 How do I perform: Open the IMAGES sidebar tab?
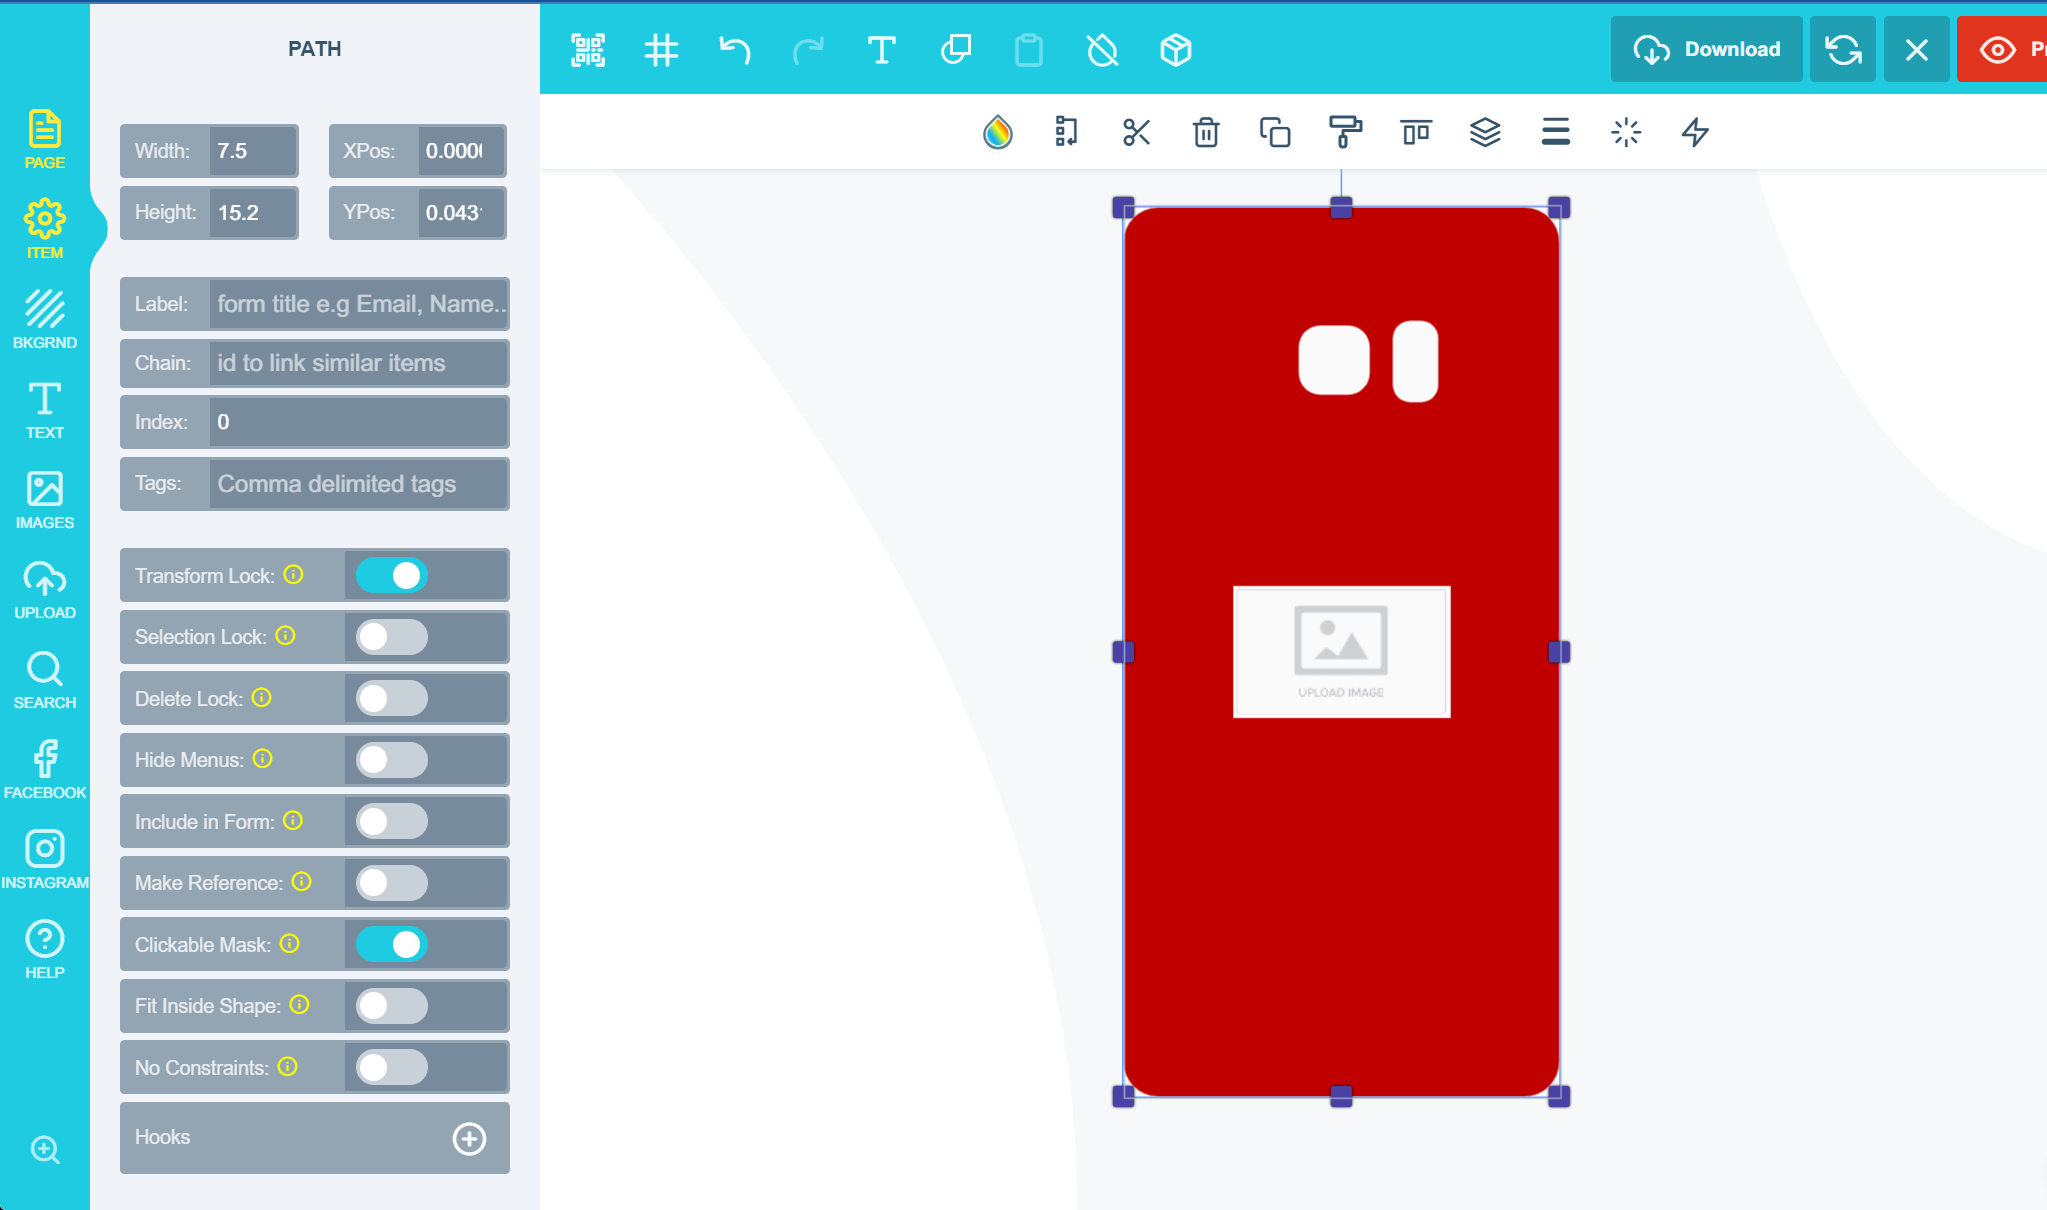pyautogui.click(x=45, y=500)
